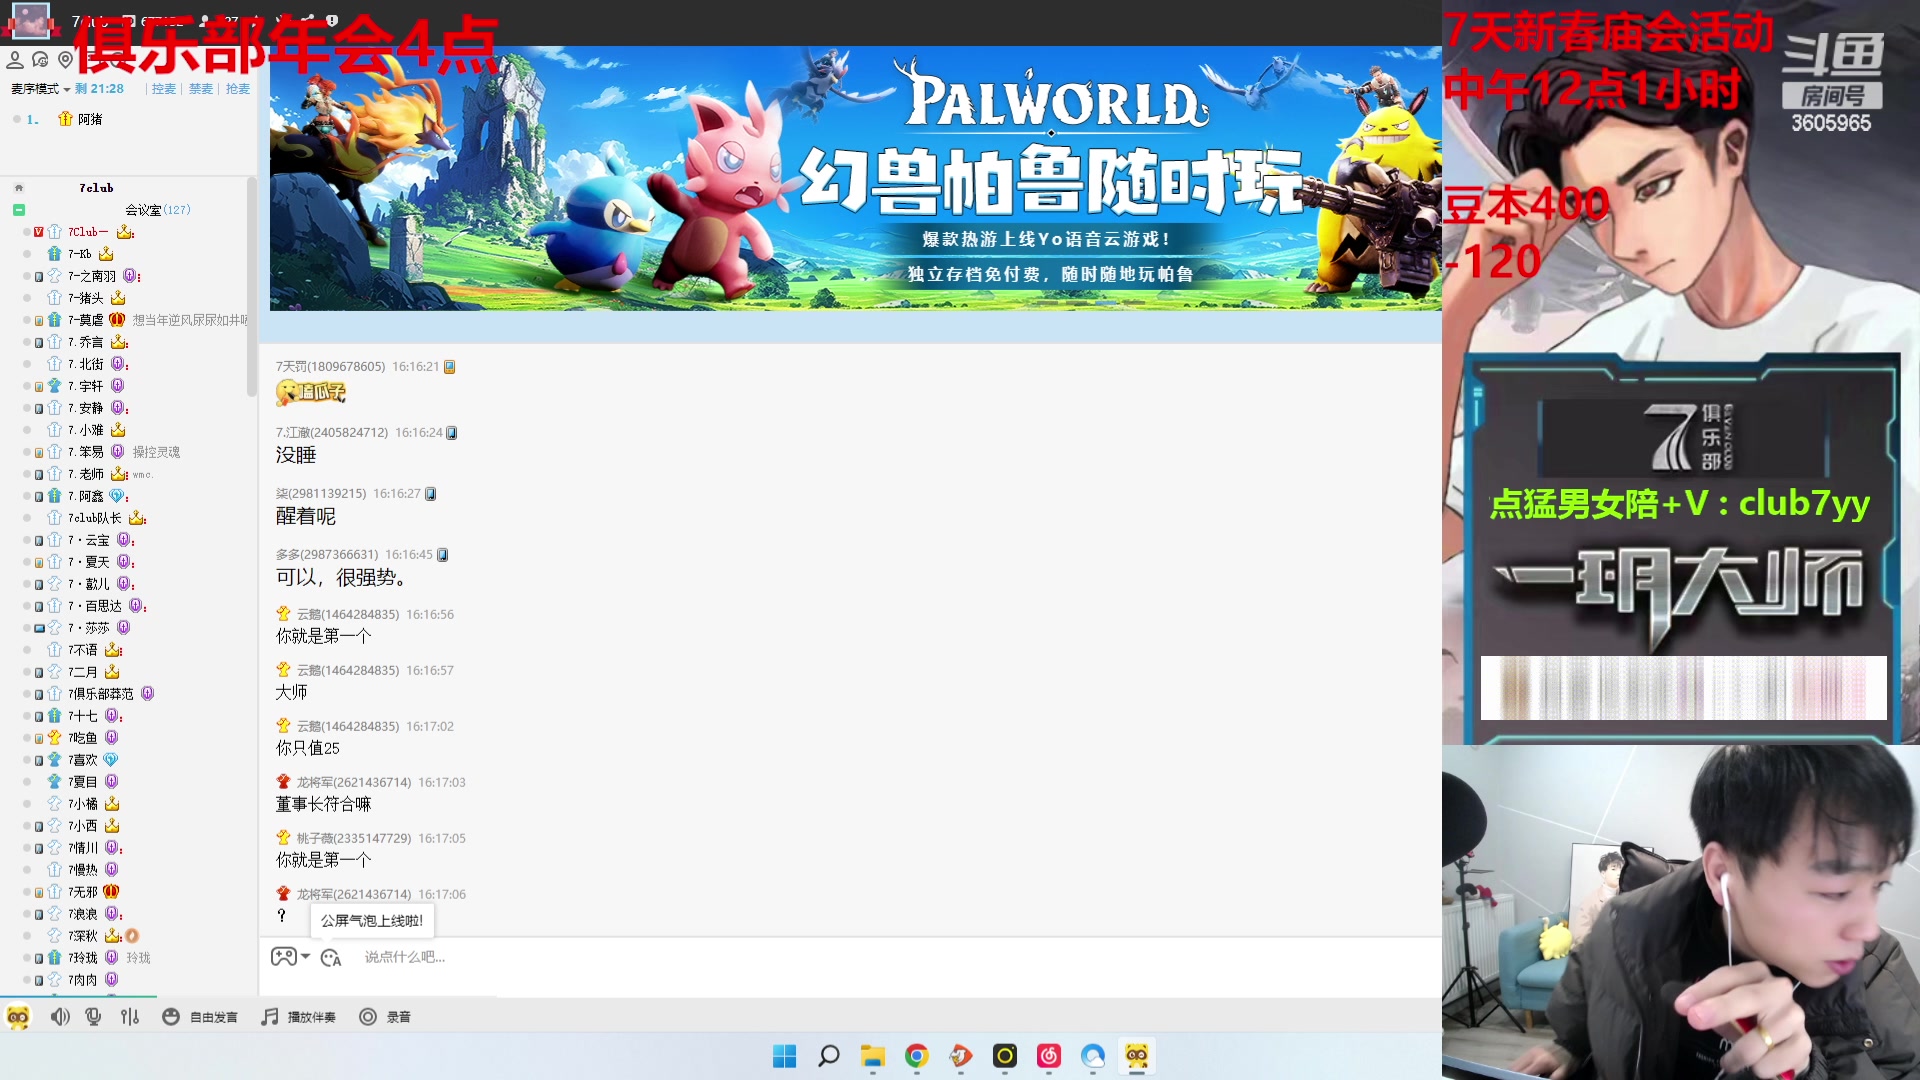Click sender name 多多(2987366631)

[327, 555]
